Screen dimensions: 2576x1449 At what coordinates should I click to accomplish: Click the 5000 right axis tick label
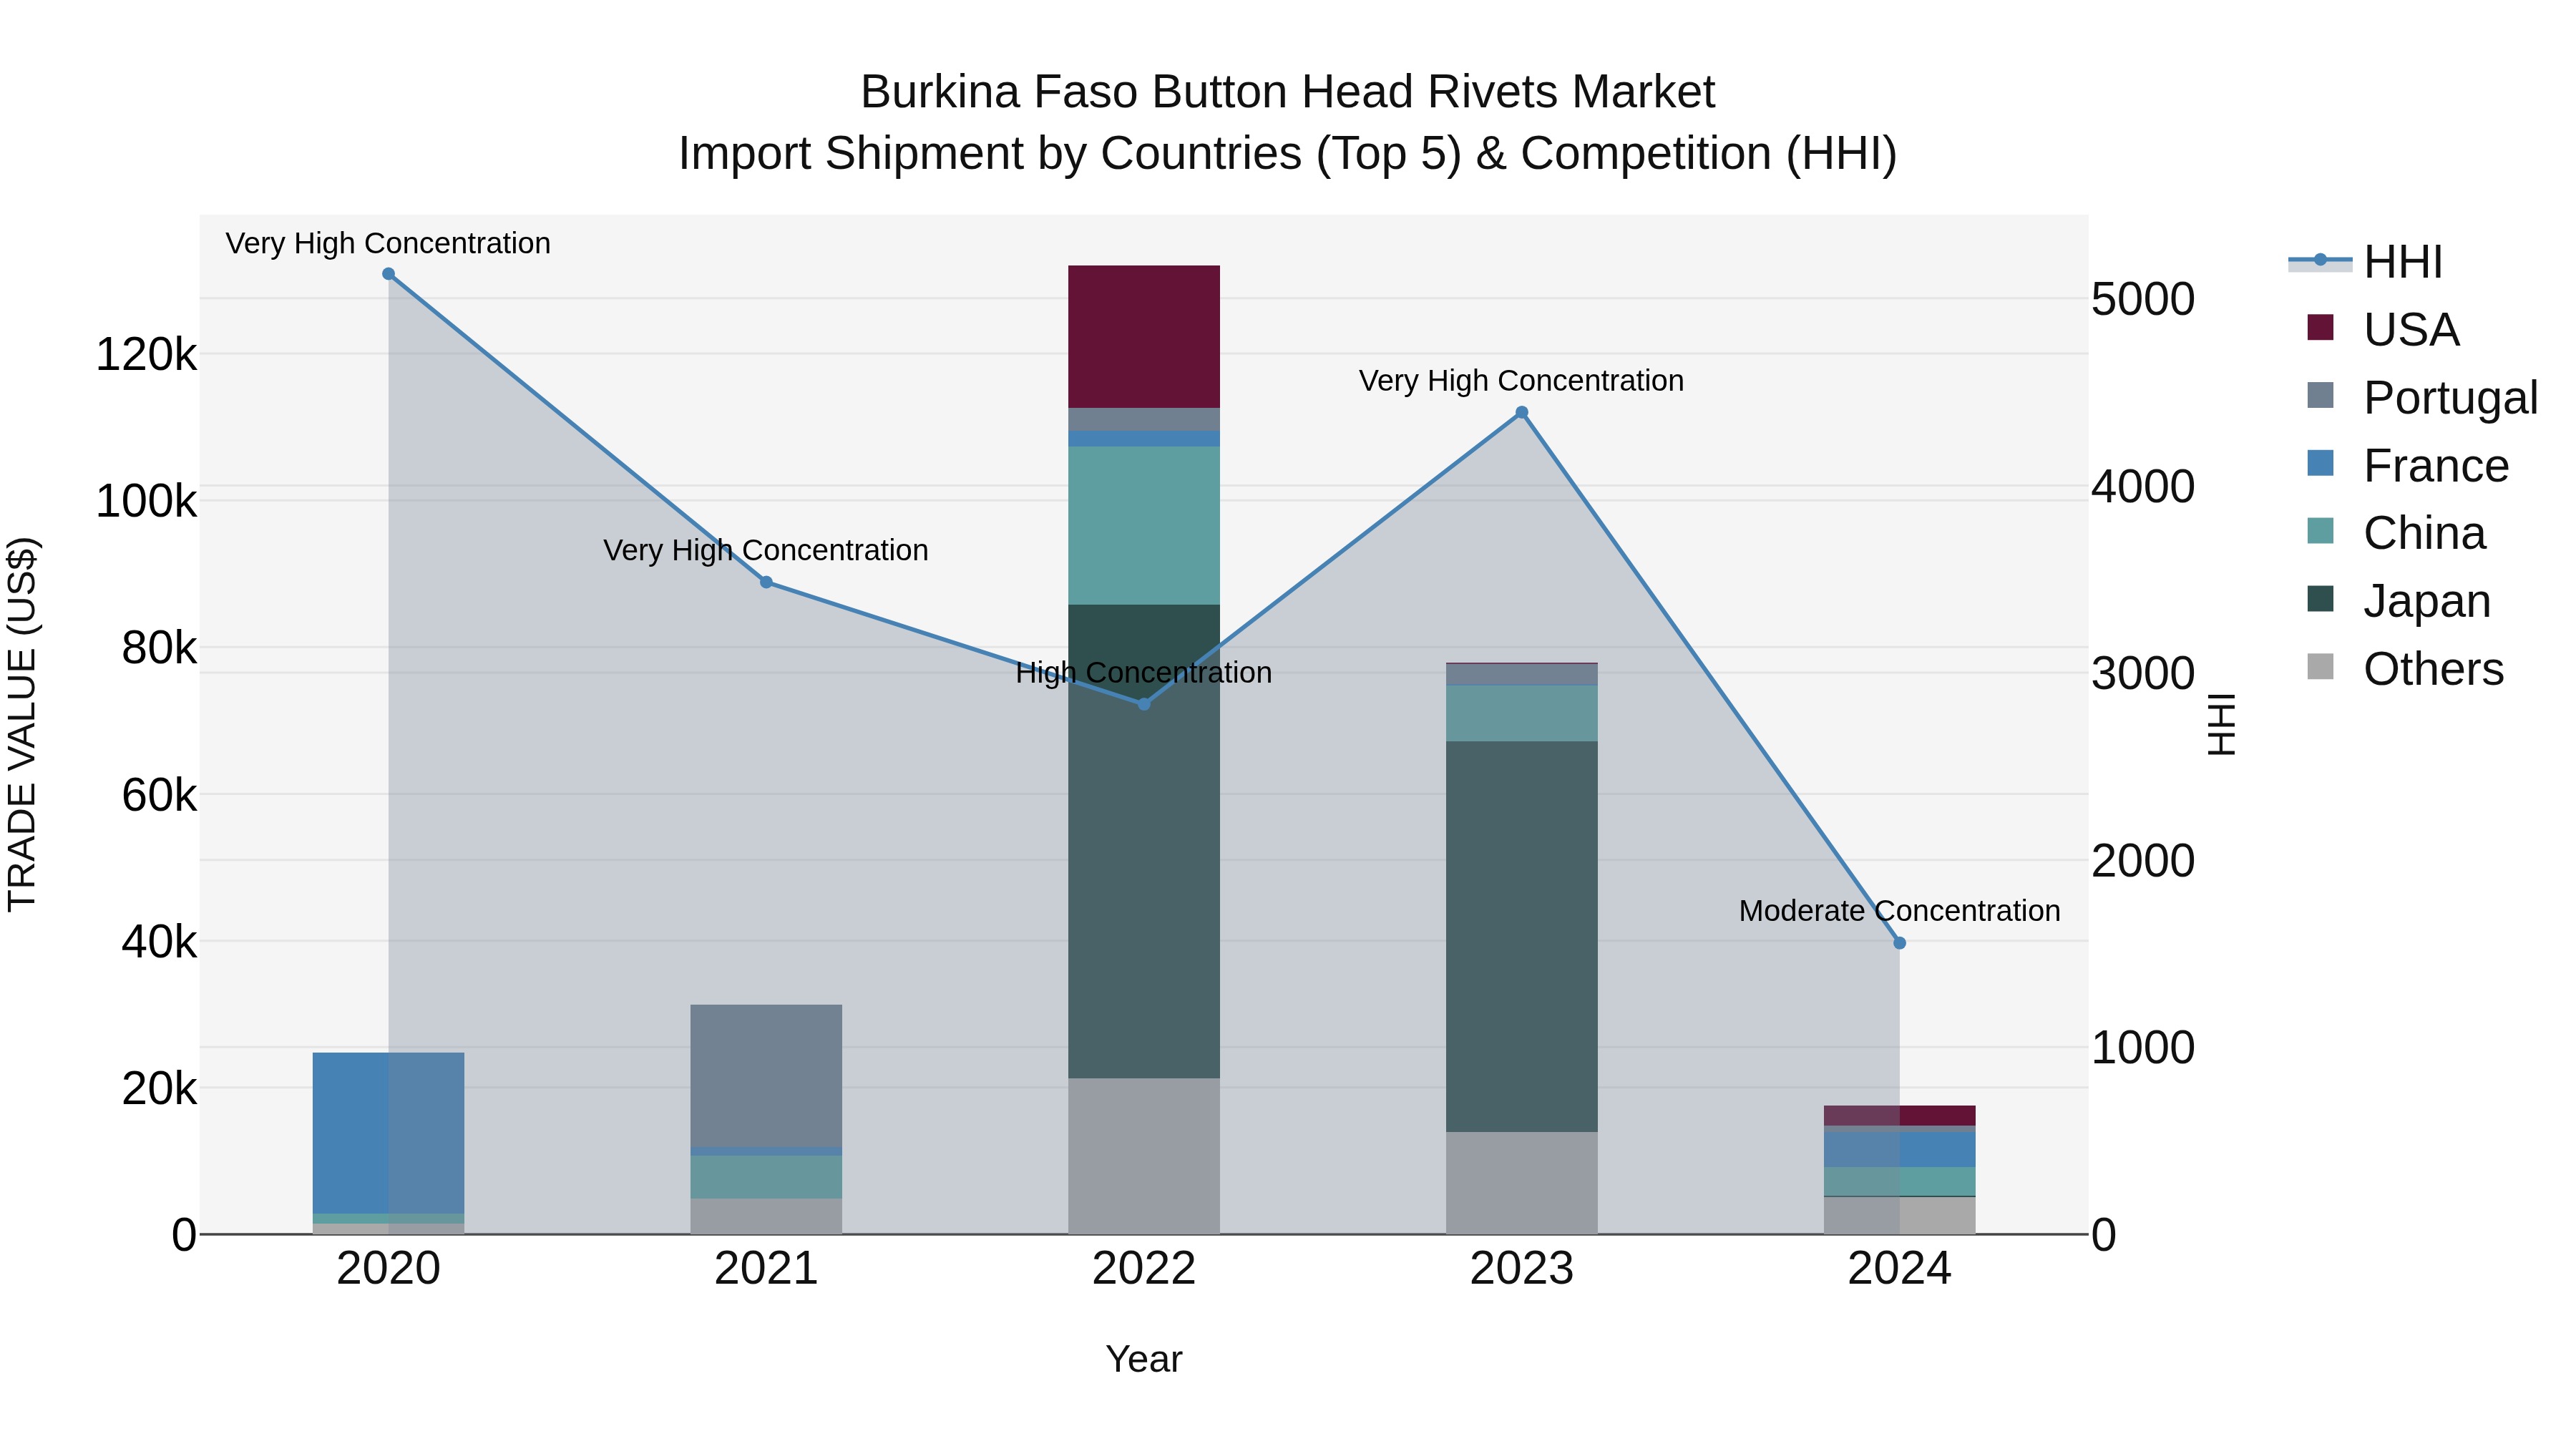(x=2143, y=300)
